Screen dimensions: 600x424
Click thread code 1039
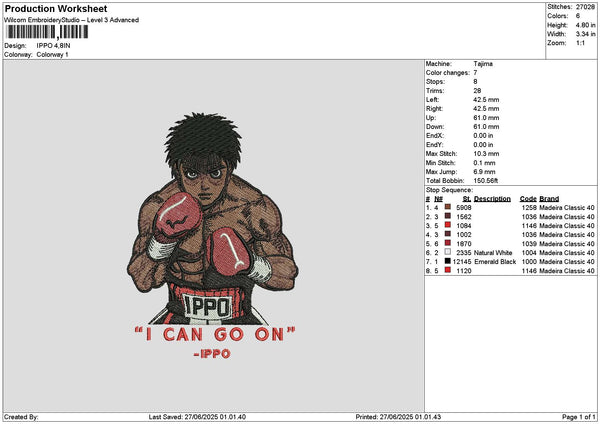[x=529, y=243]
